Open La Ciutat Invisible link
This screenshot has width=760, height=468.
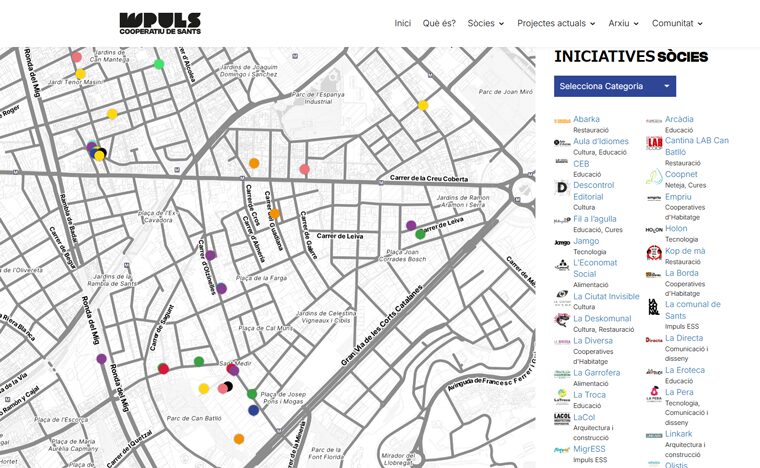coord(606,296)
